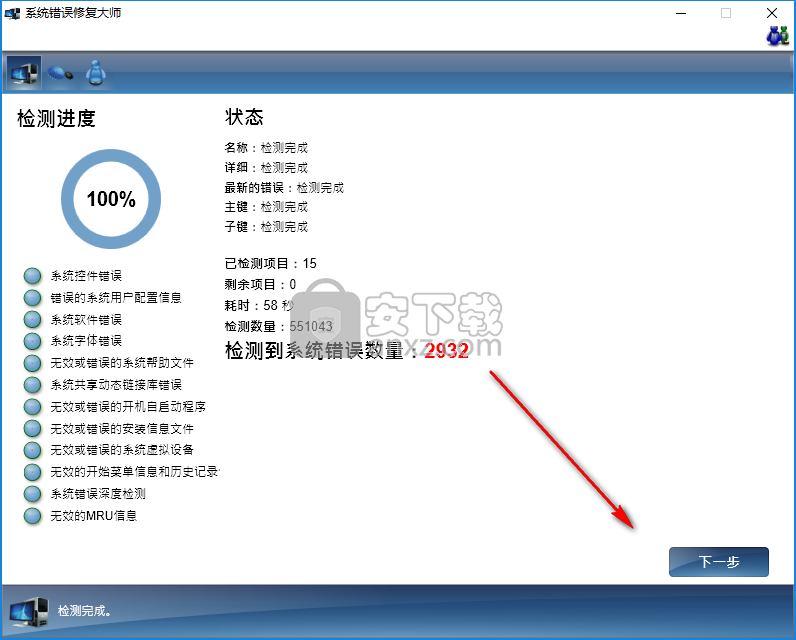Click the 检测进度 heading
Screen dimensions: 796x640
point(56,119)
